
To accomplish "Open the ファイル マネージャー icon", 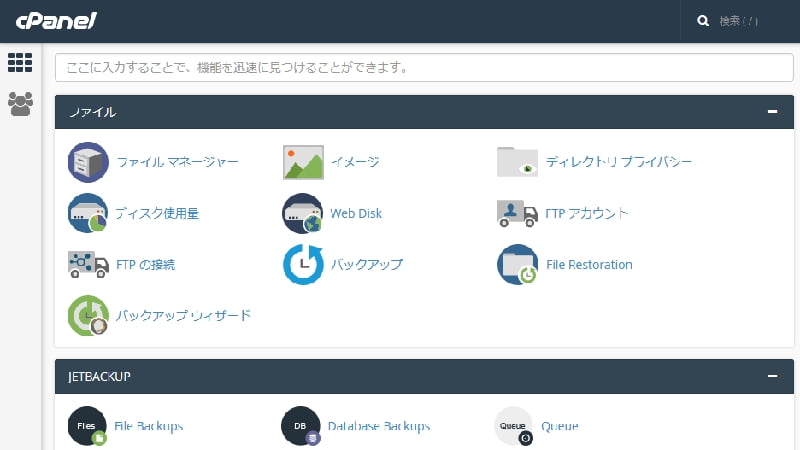I will pos(88,162).
